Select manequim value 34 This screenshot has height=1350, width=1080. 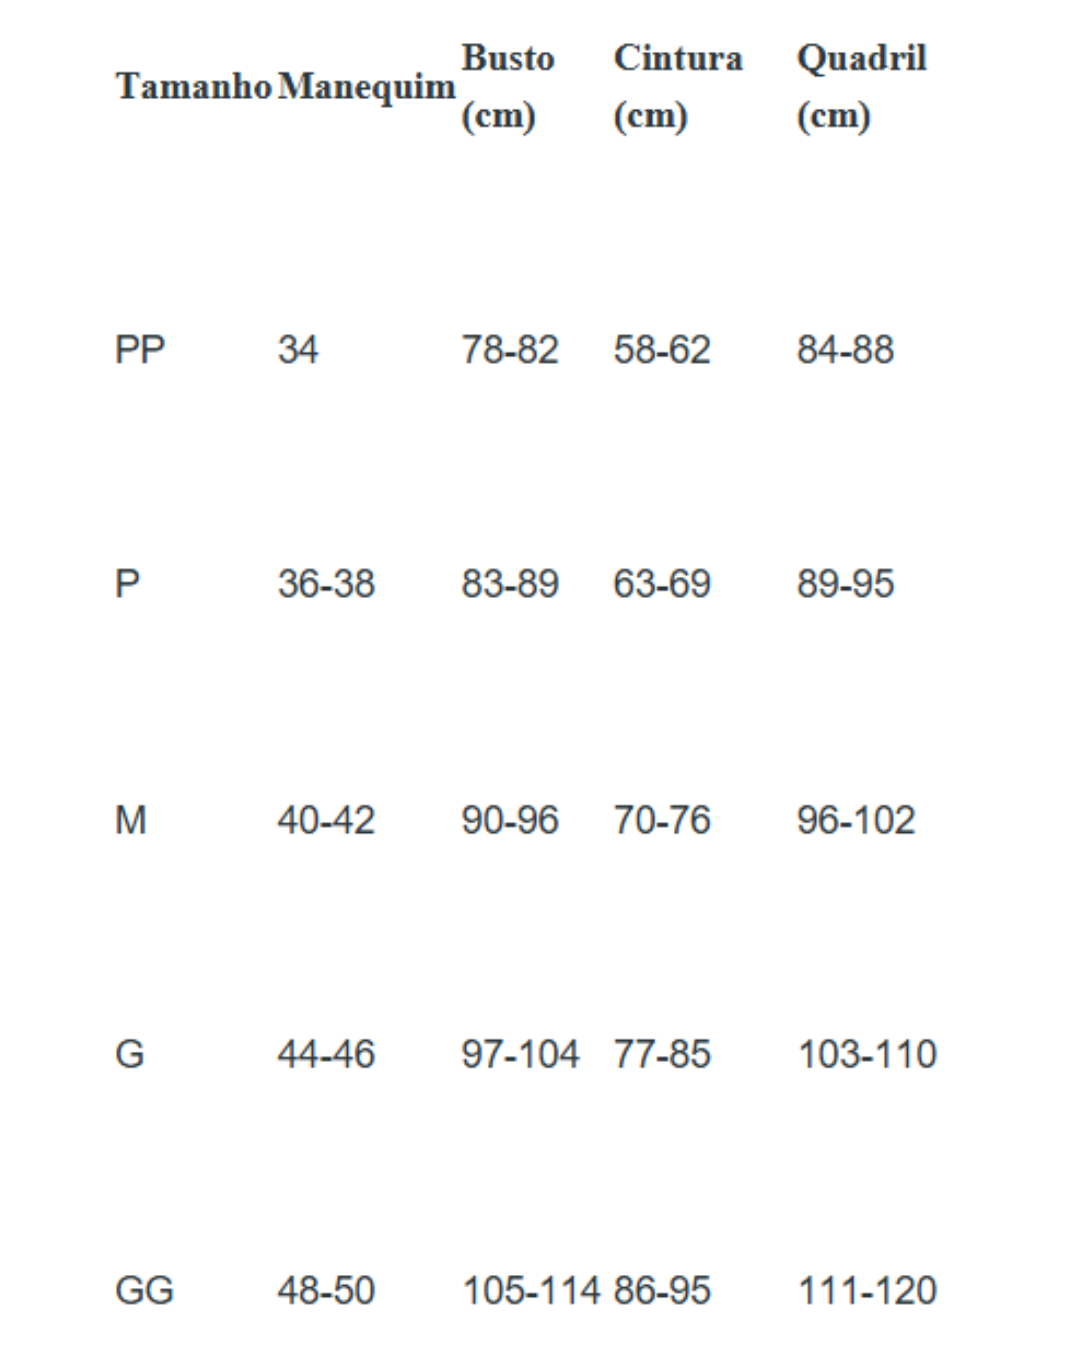(298, 350)
